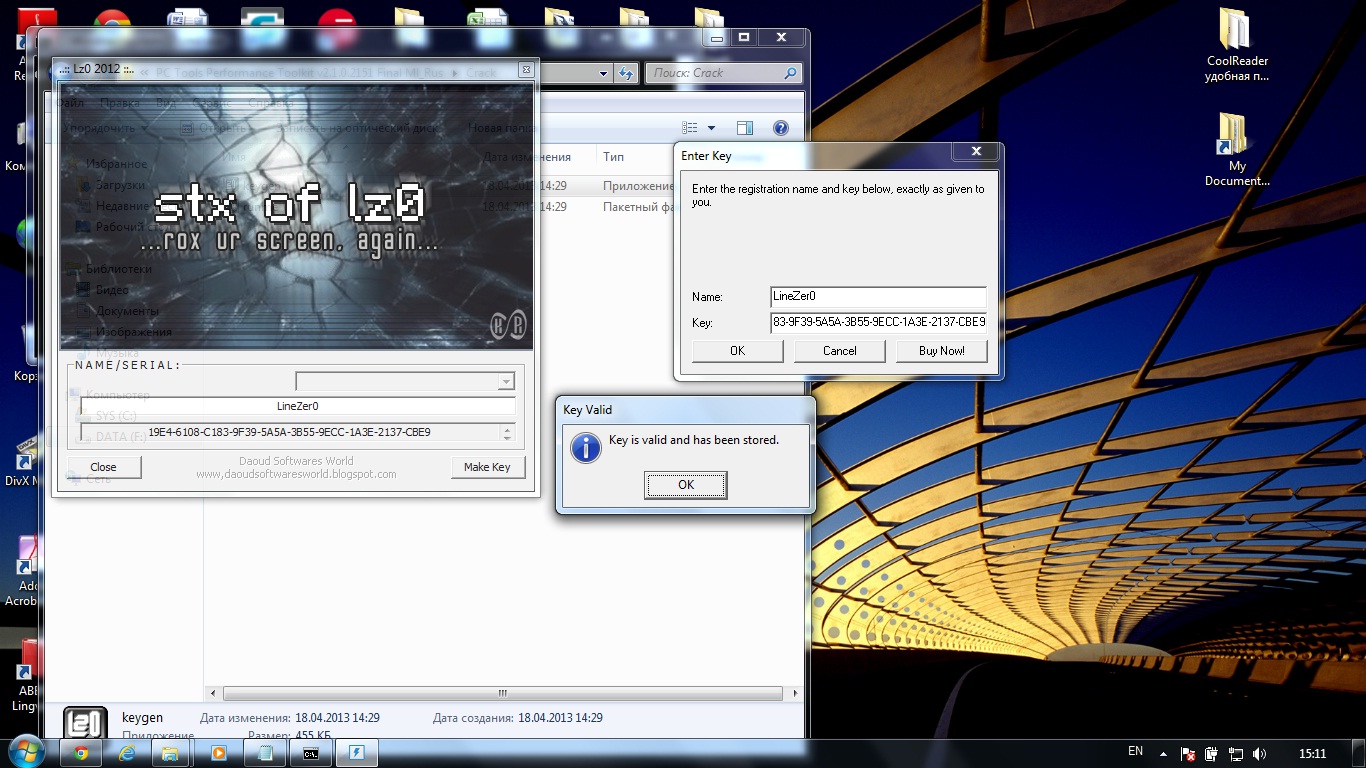
Task: Open Explorer address bar history dropdown
Action: [x=603, y=73]
